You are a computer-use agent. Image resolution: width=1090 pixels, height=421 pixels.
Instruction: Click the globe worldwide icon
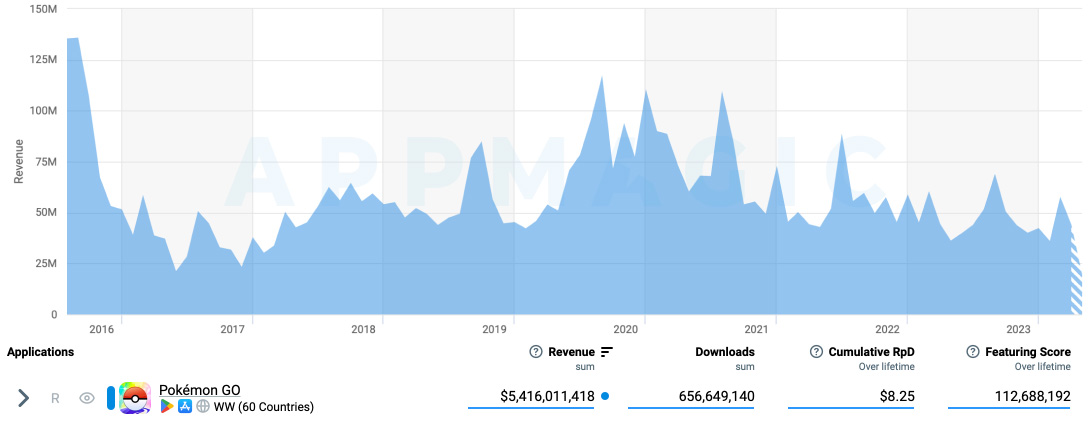click(x=203, y=406)
